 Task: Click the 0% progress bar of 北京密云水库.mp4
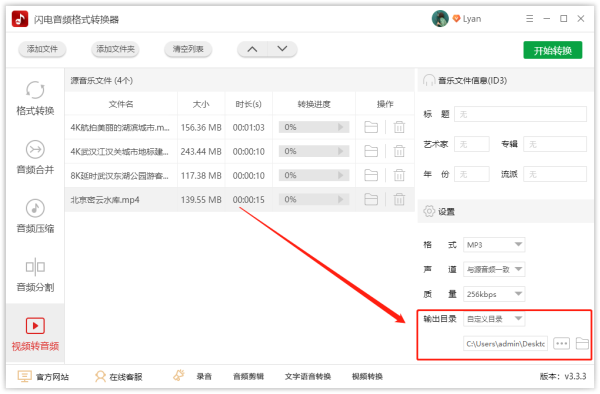point(314,199)
